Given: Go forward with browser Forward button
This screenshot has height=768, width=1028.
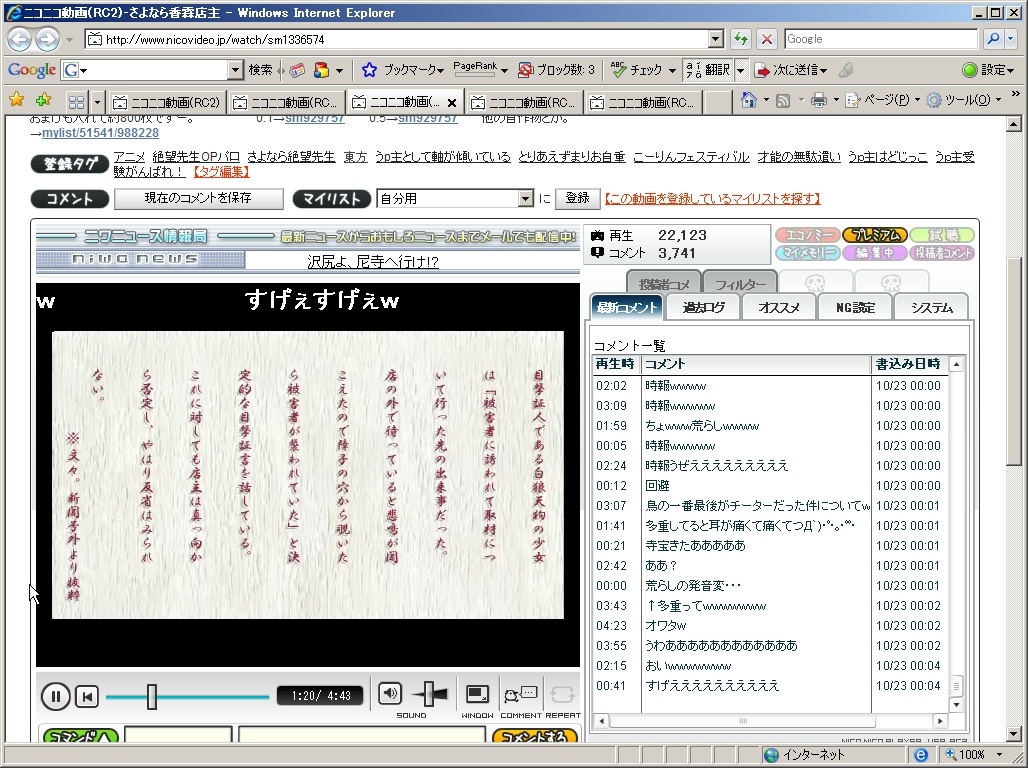Looking at the screenshot, I should [x=47, y=39].
